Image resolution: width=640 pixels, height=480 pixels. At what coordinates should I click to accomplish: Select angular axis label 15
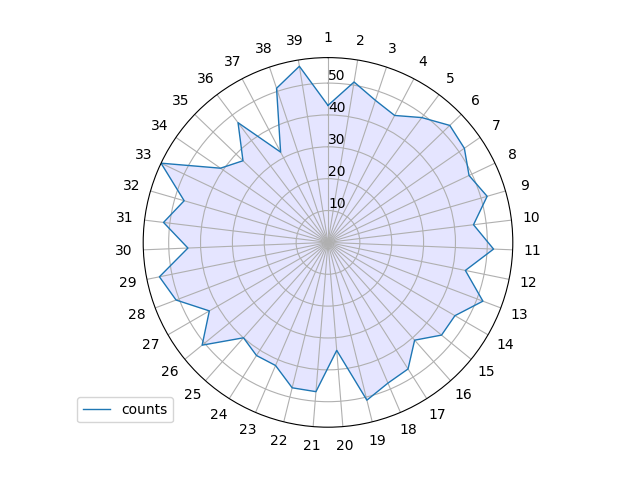[486, 371]
